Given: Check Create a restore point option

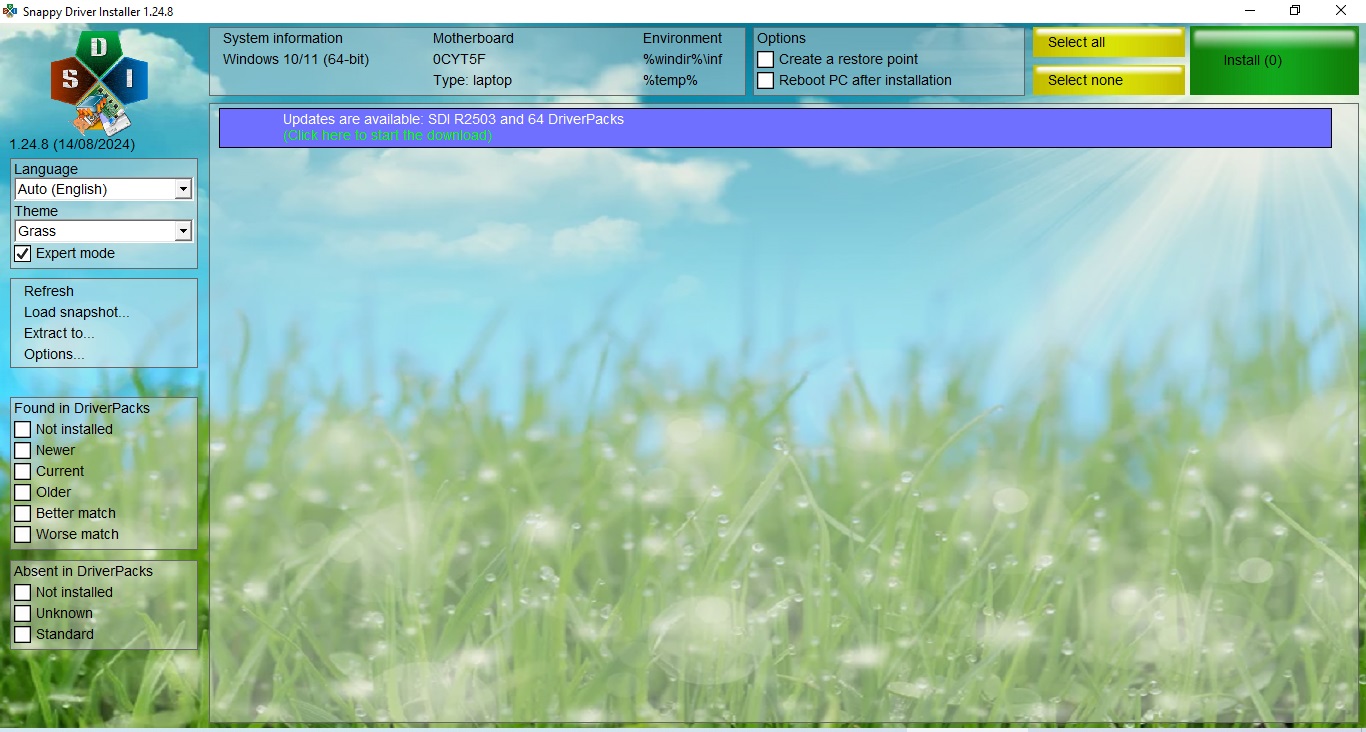Looking at the screenshot, I should pos(765,59).
